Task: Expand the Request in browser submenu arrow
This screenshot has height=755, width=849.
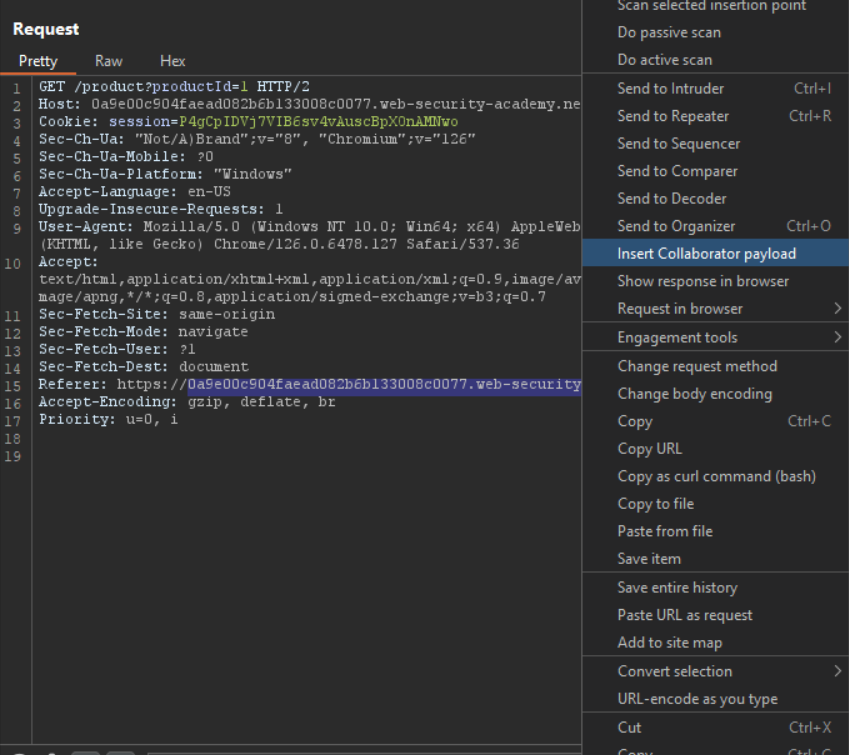Action: tap(838, 309)
